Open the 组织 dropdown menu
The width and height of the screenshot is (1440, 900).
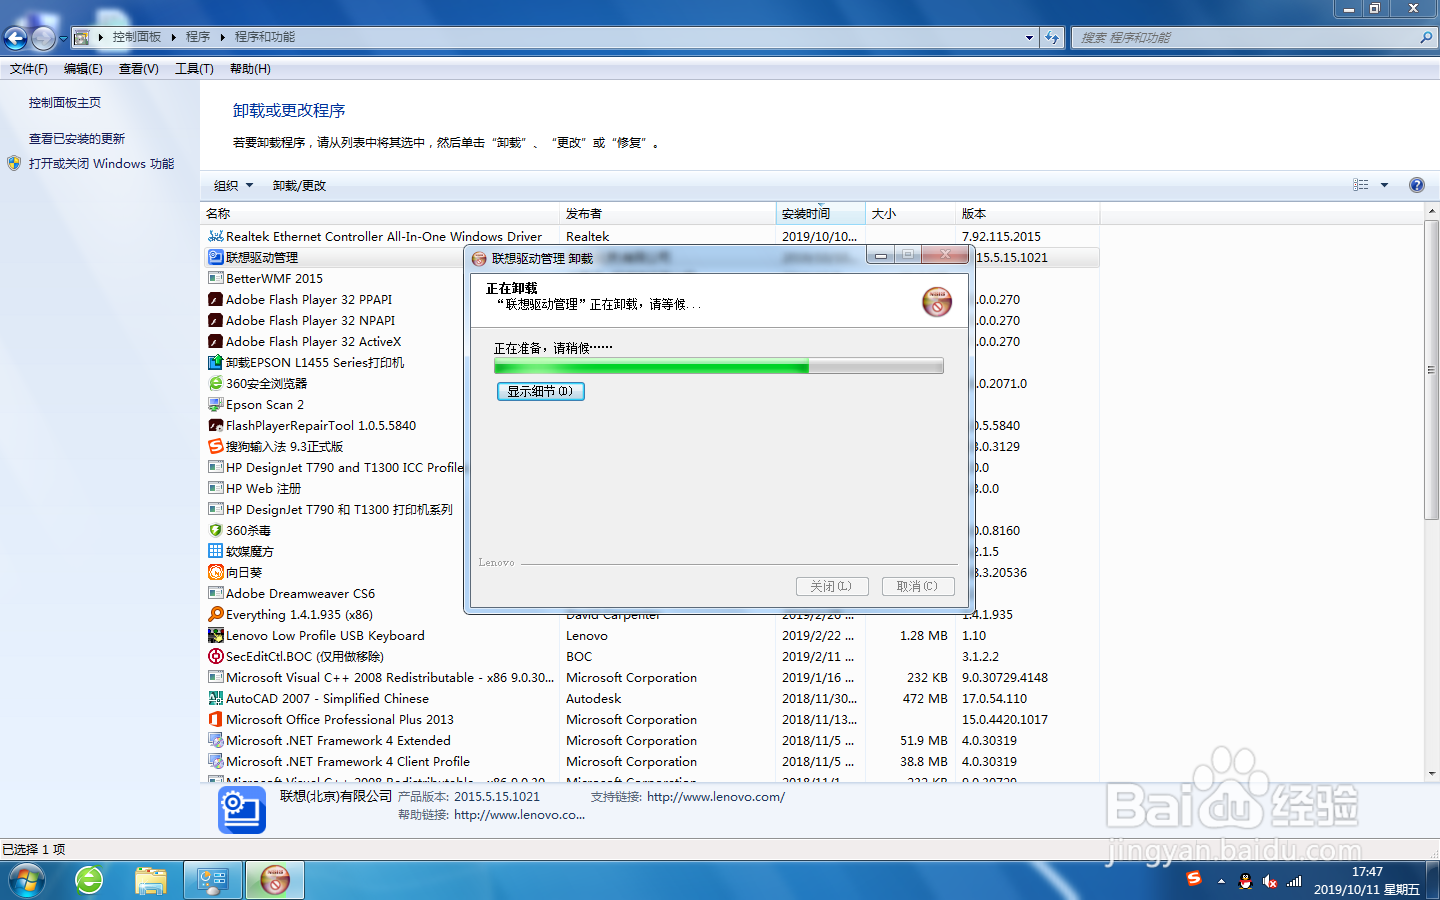tap(232, 185)
